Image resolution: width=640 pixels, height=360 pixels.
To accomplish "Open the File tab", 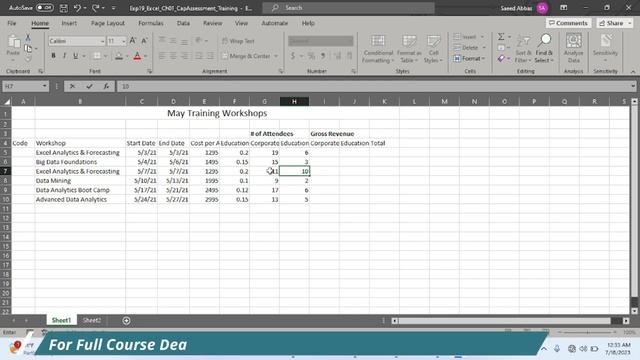I will click(x=12, y=23).
